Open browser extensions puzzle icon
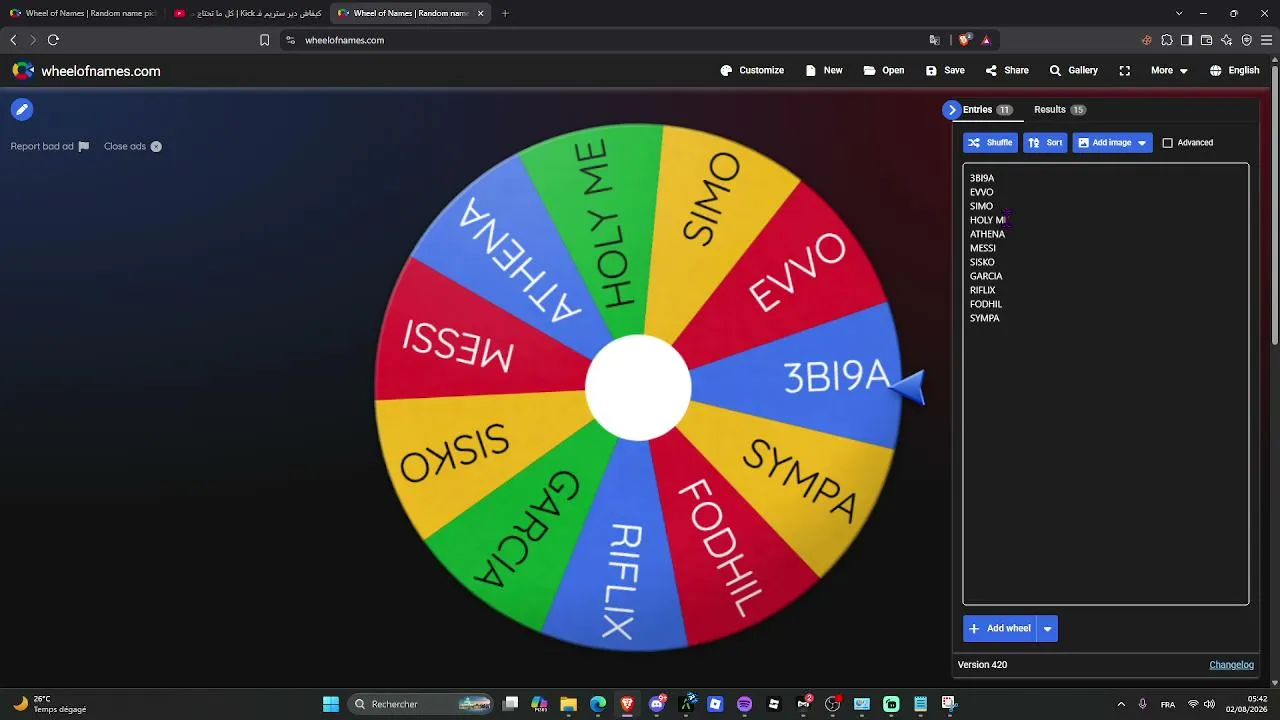This screenshot has height=720, width=1280. 1166,40
